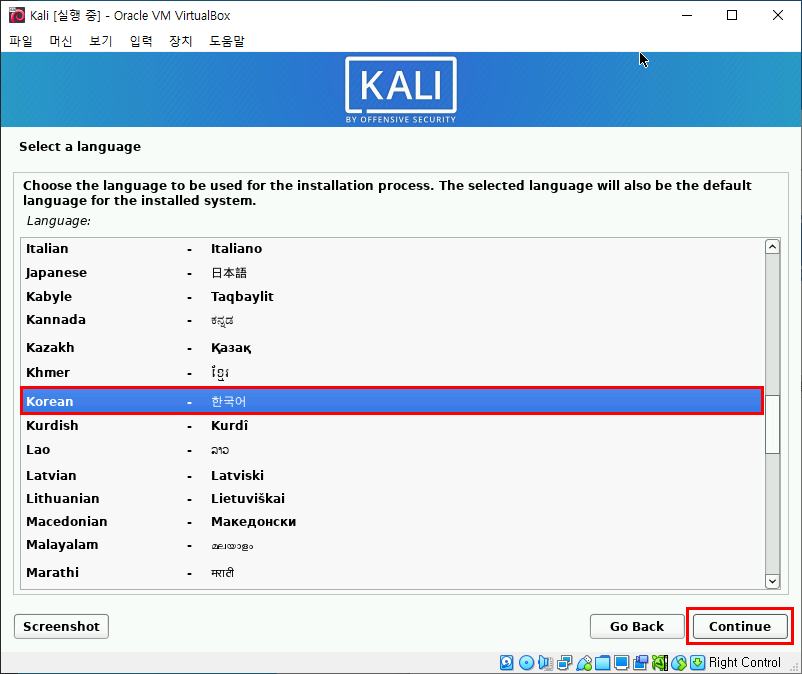This screenshot has width=802, height=674.
Task: Click the green CPU status icon
Action: (x=659, y=662)
